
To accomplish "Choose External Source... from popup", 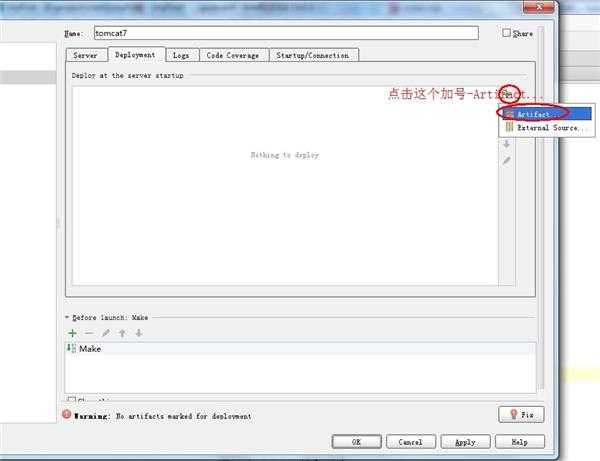I will point(547,128).
